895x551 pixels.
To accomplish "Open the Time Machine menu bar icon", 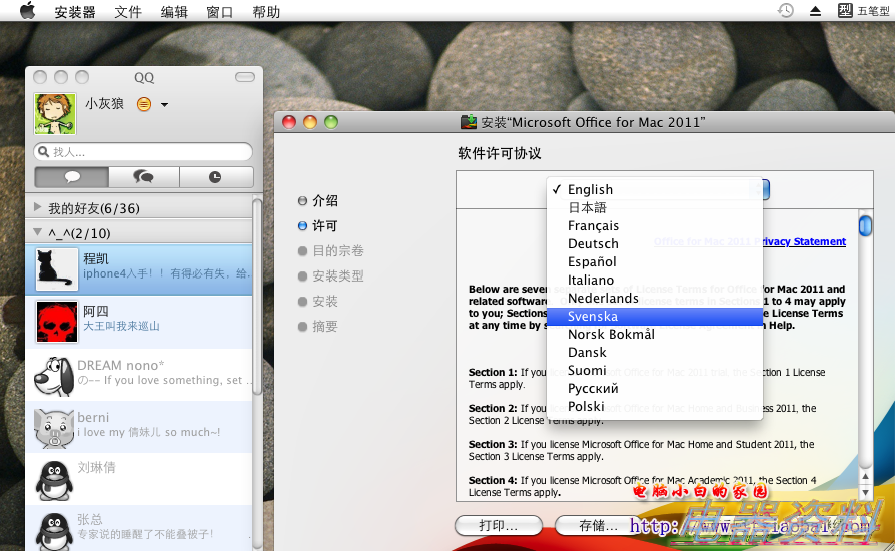I will point(786,11).
